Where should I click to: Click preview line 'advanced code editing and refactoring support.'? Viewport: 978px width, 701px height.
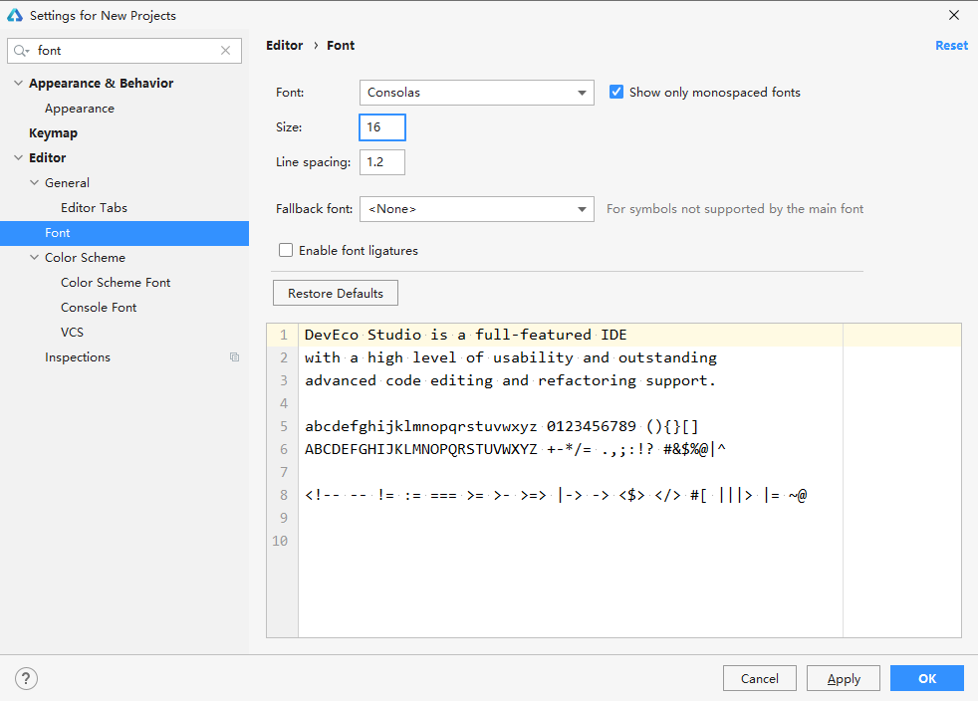(510, 380)
